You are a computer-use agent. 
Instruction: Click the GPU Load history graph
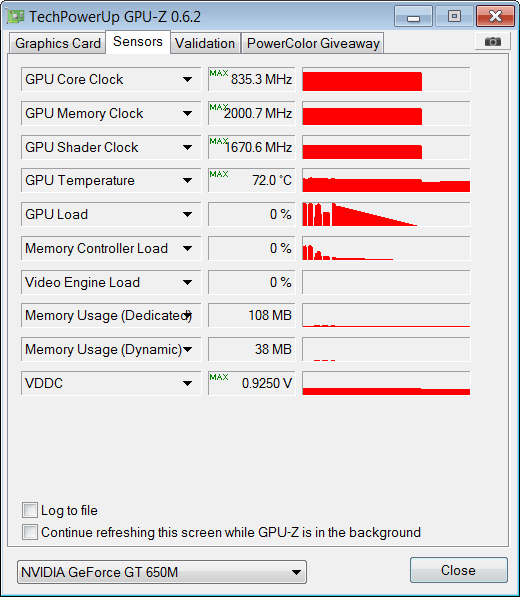click(x=386, y=214)
